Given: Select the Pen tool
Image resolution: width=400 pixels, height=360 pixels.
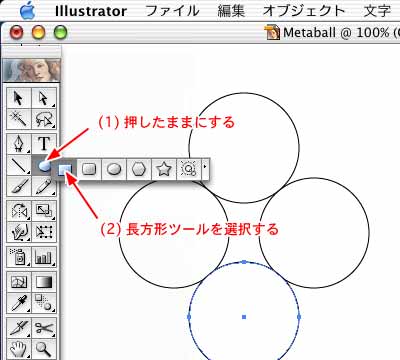Looking at the screenshot, I should point(19,145).
